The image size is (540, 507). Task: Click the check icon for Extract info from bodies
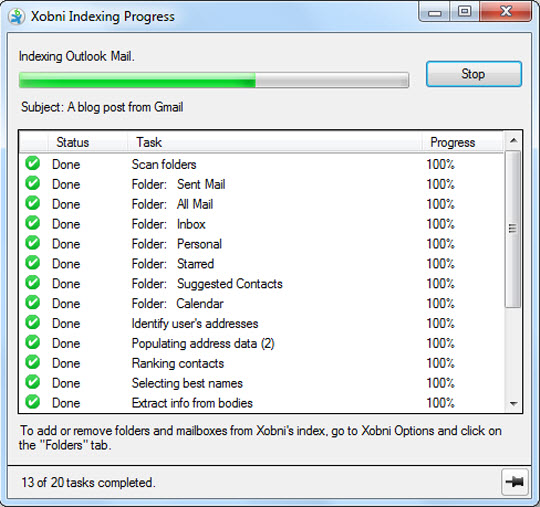click(32, 402)
